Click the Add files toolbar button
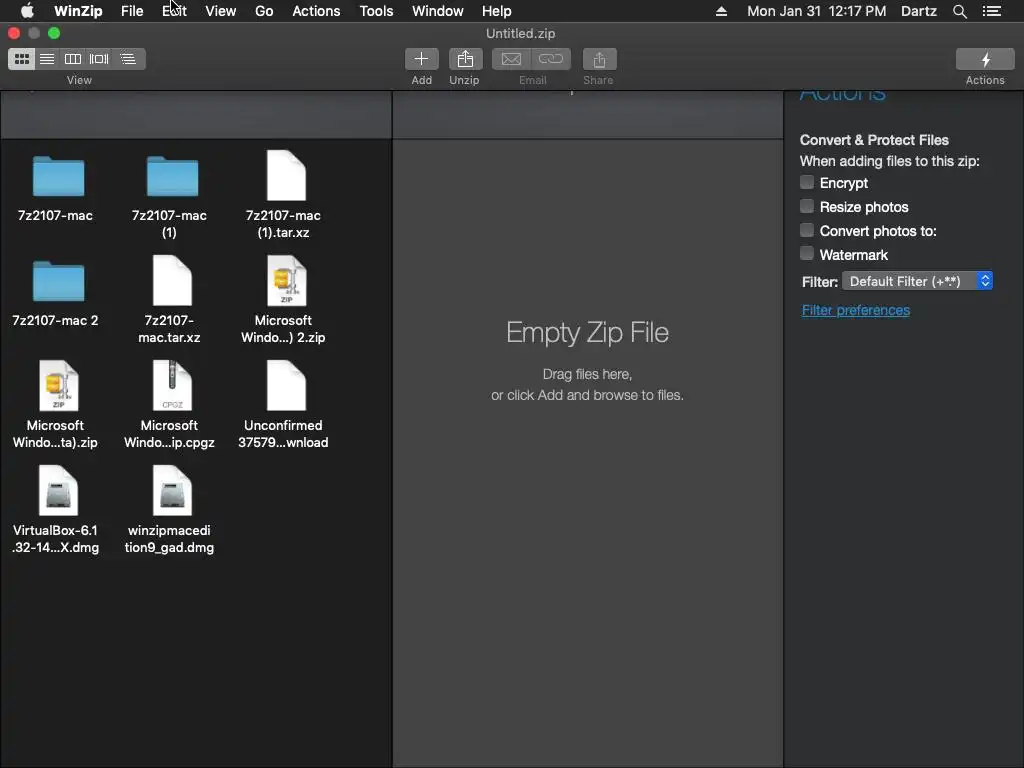Viewport: 1024px width, 768px height. coord(421,59)
